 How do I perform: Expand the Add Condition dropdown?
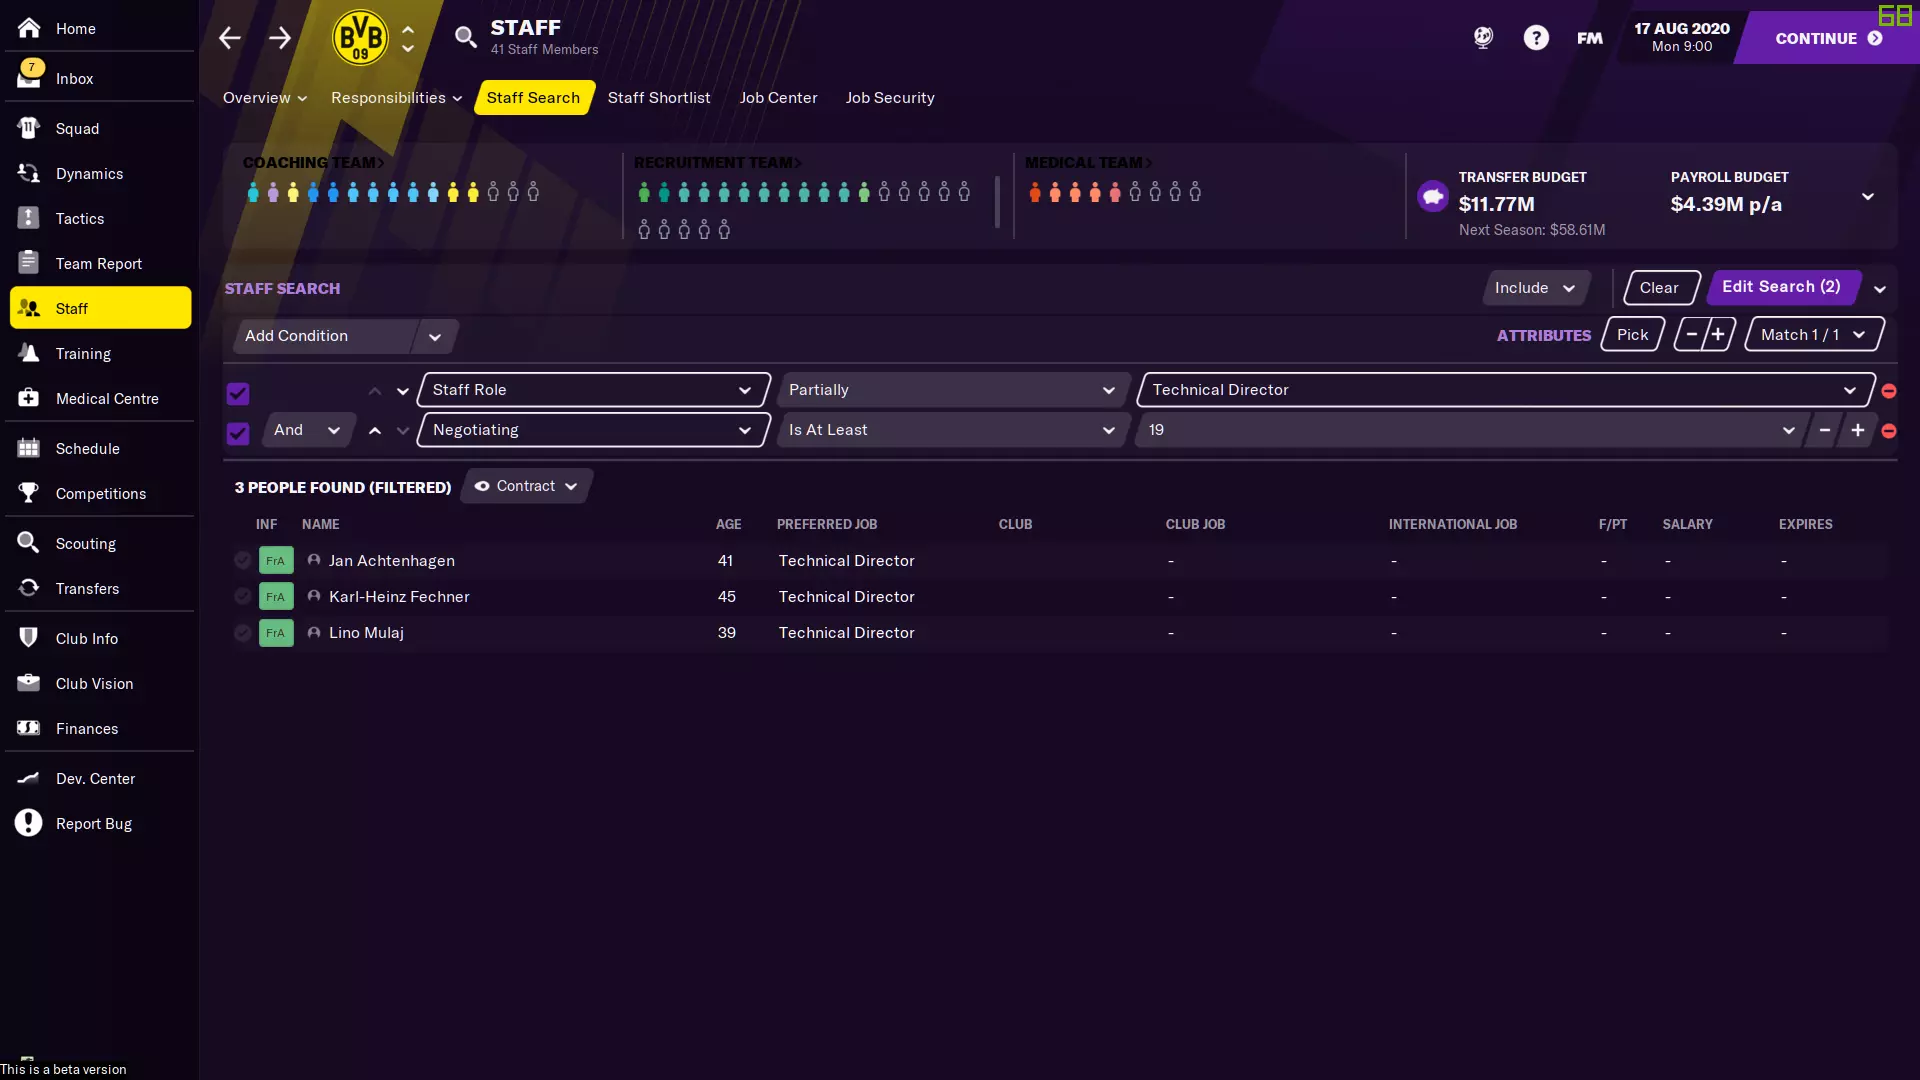[x=434, y=336]
